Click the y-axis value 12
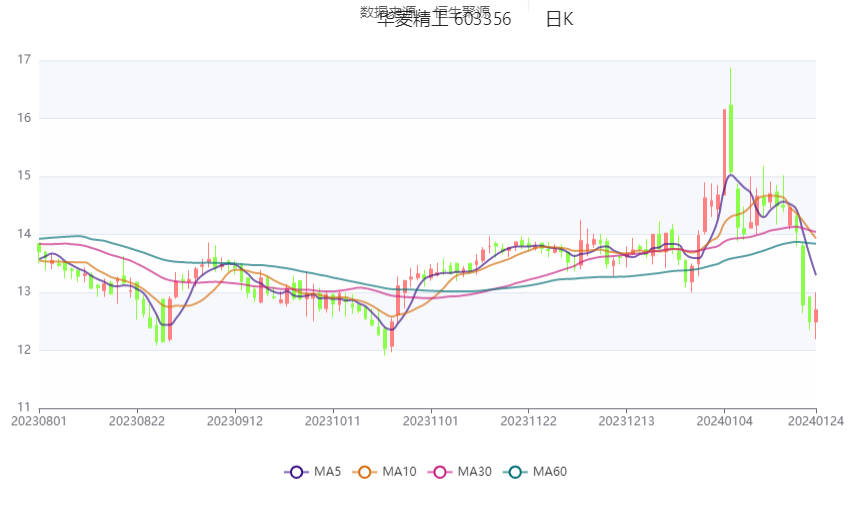The image size is (850, 518). [x=24, y=349]
